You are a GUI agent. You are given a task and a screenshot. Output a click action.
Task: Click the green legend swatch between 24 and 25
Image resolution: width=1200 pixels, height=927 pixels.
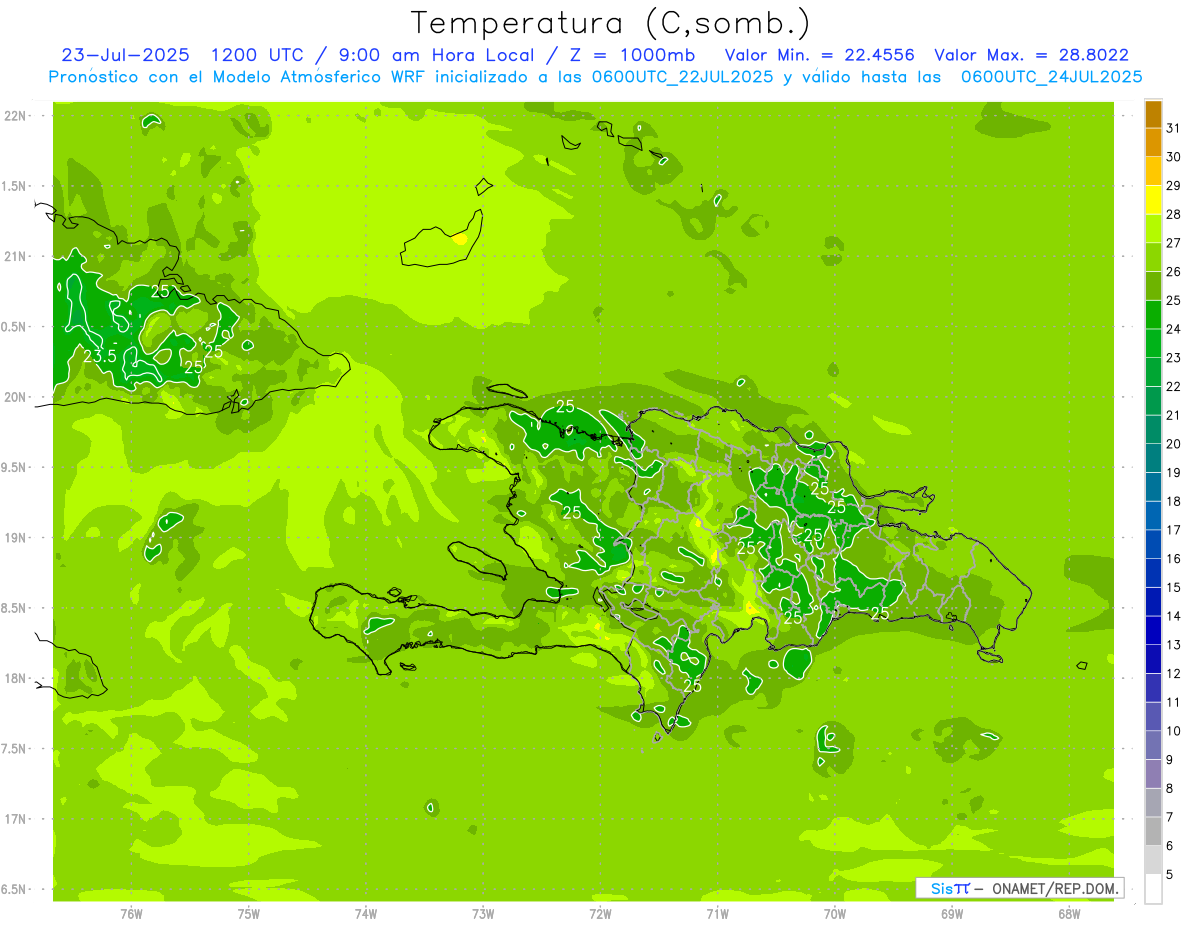[1153, 315]
